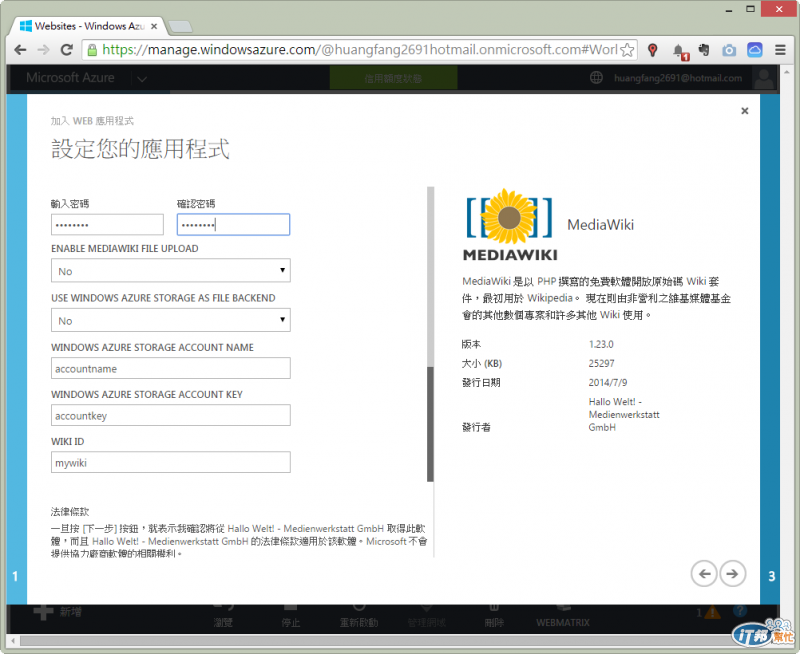
Task: Click the MediaWiki title text
Action: coord(601,224)
